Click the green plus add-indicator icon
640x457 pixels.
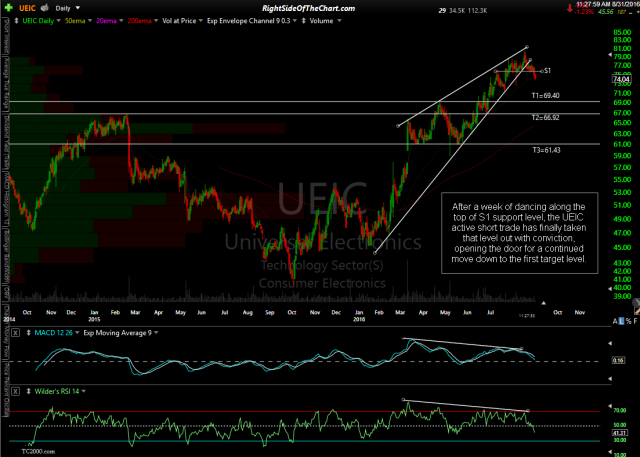9,8
